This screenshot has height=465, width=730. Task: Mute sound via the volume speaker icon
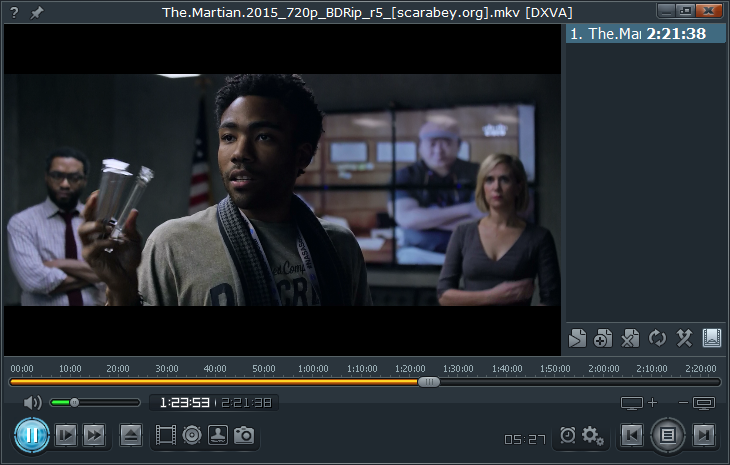coord(33,403)
